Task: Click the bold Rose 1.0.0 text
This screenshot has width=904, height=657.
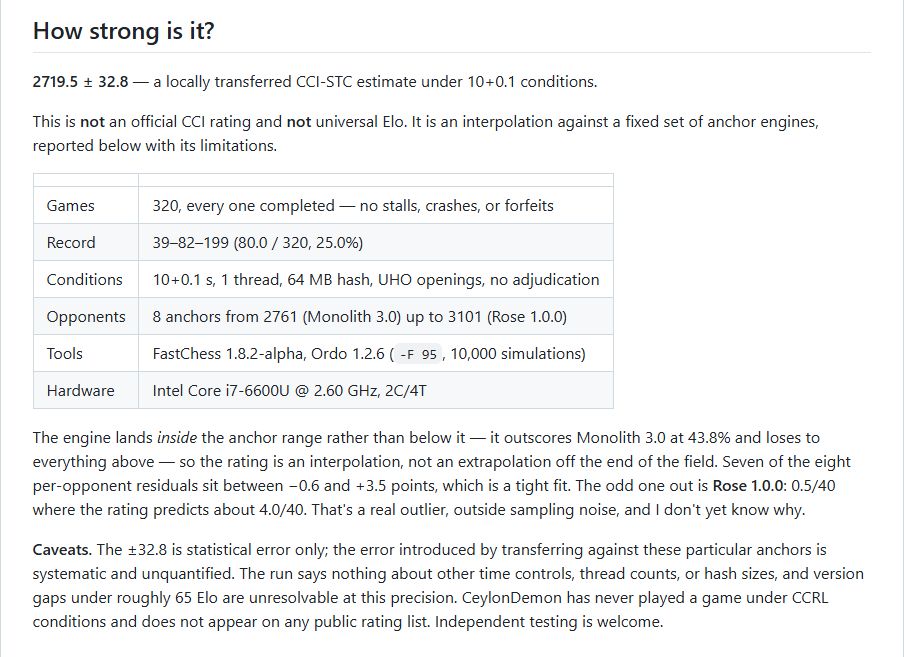Action: click(748, 485)
